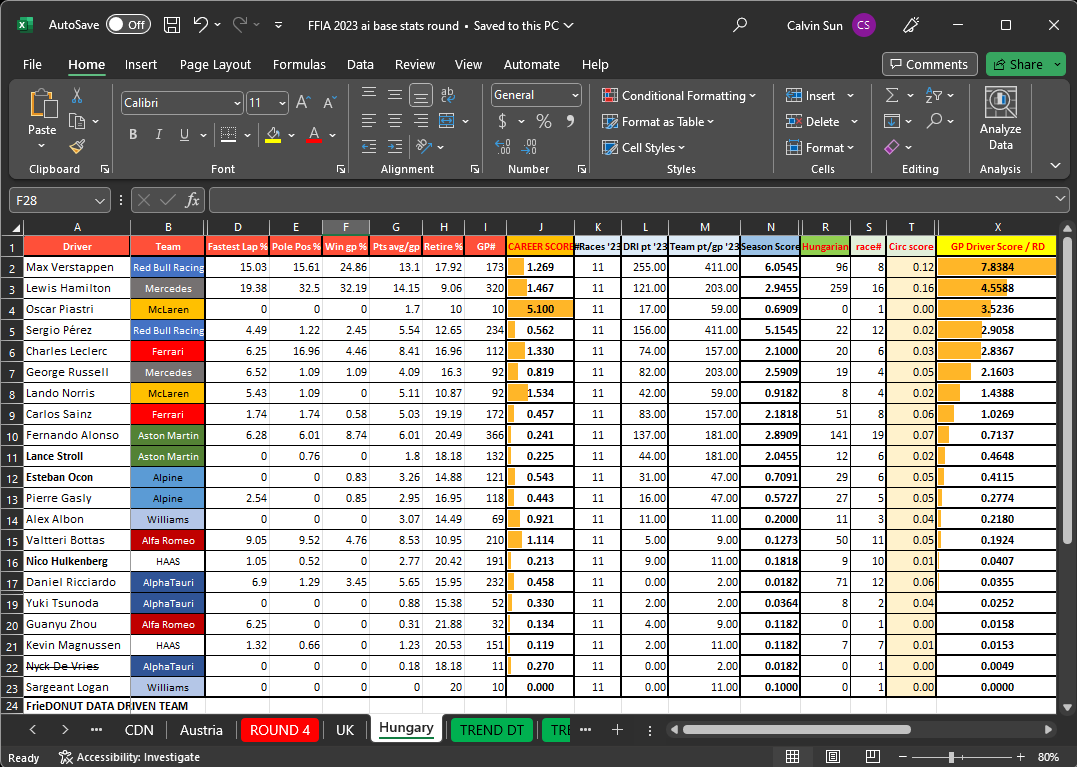Increase font size with larger A icon
Screen dimensions: 1077x767
[x=303, y=103]
